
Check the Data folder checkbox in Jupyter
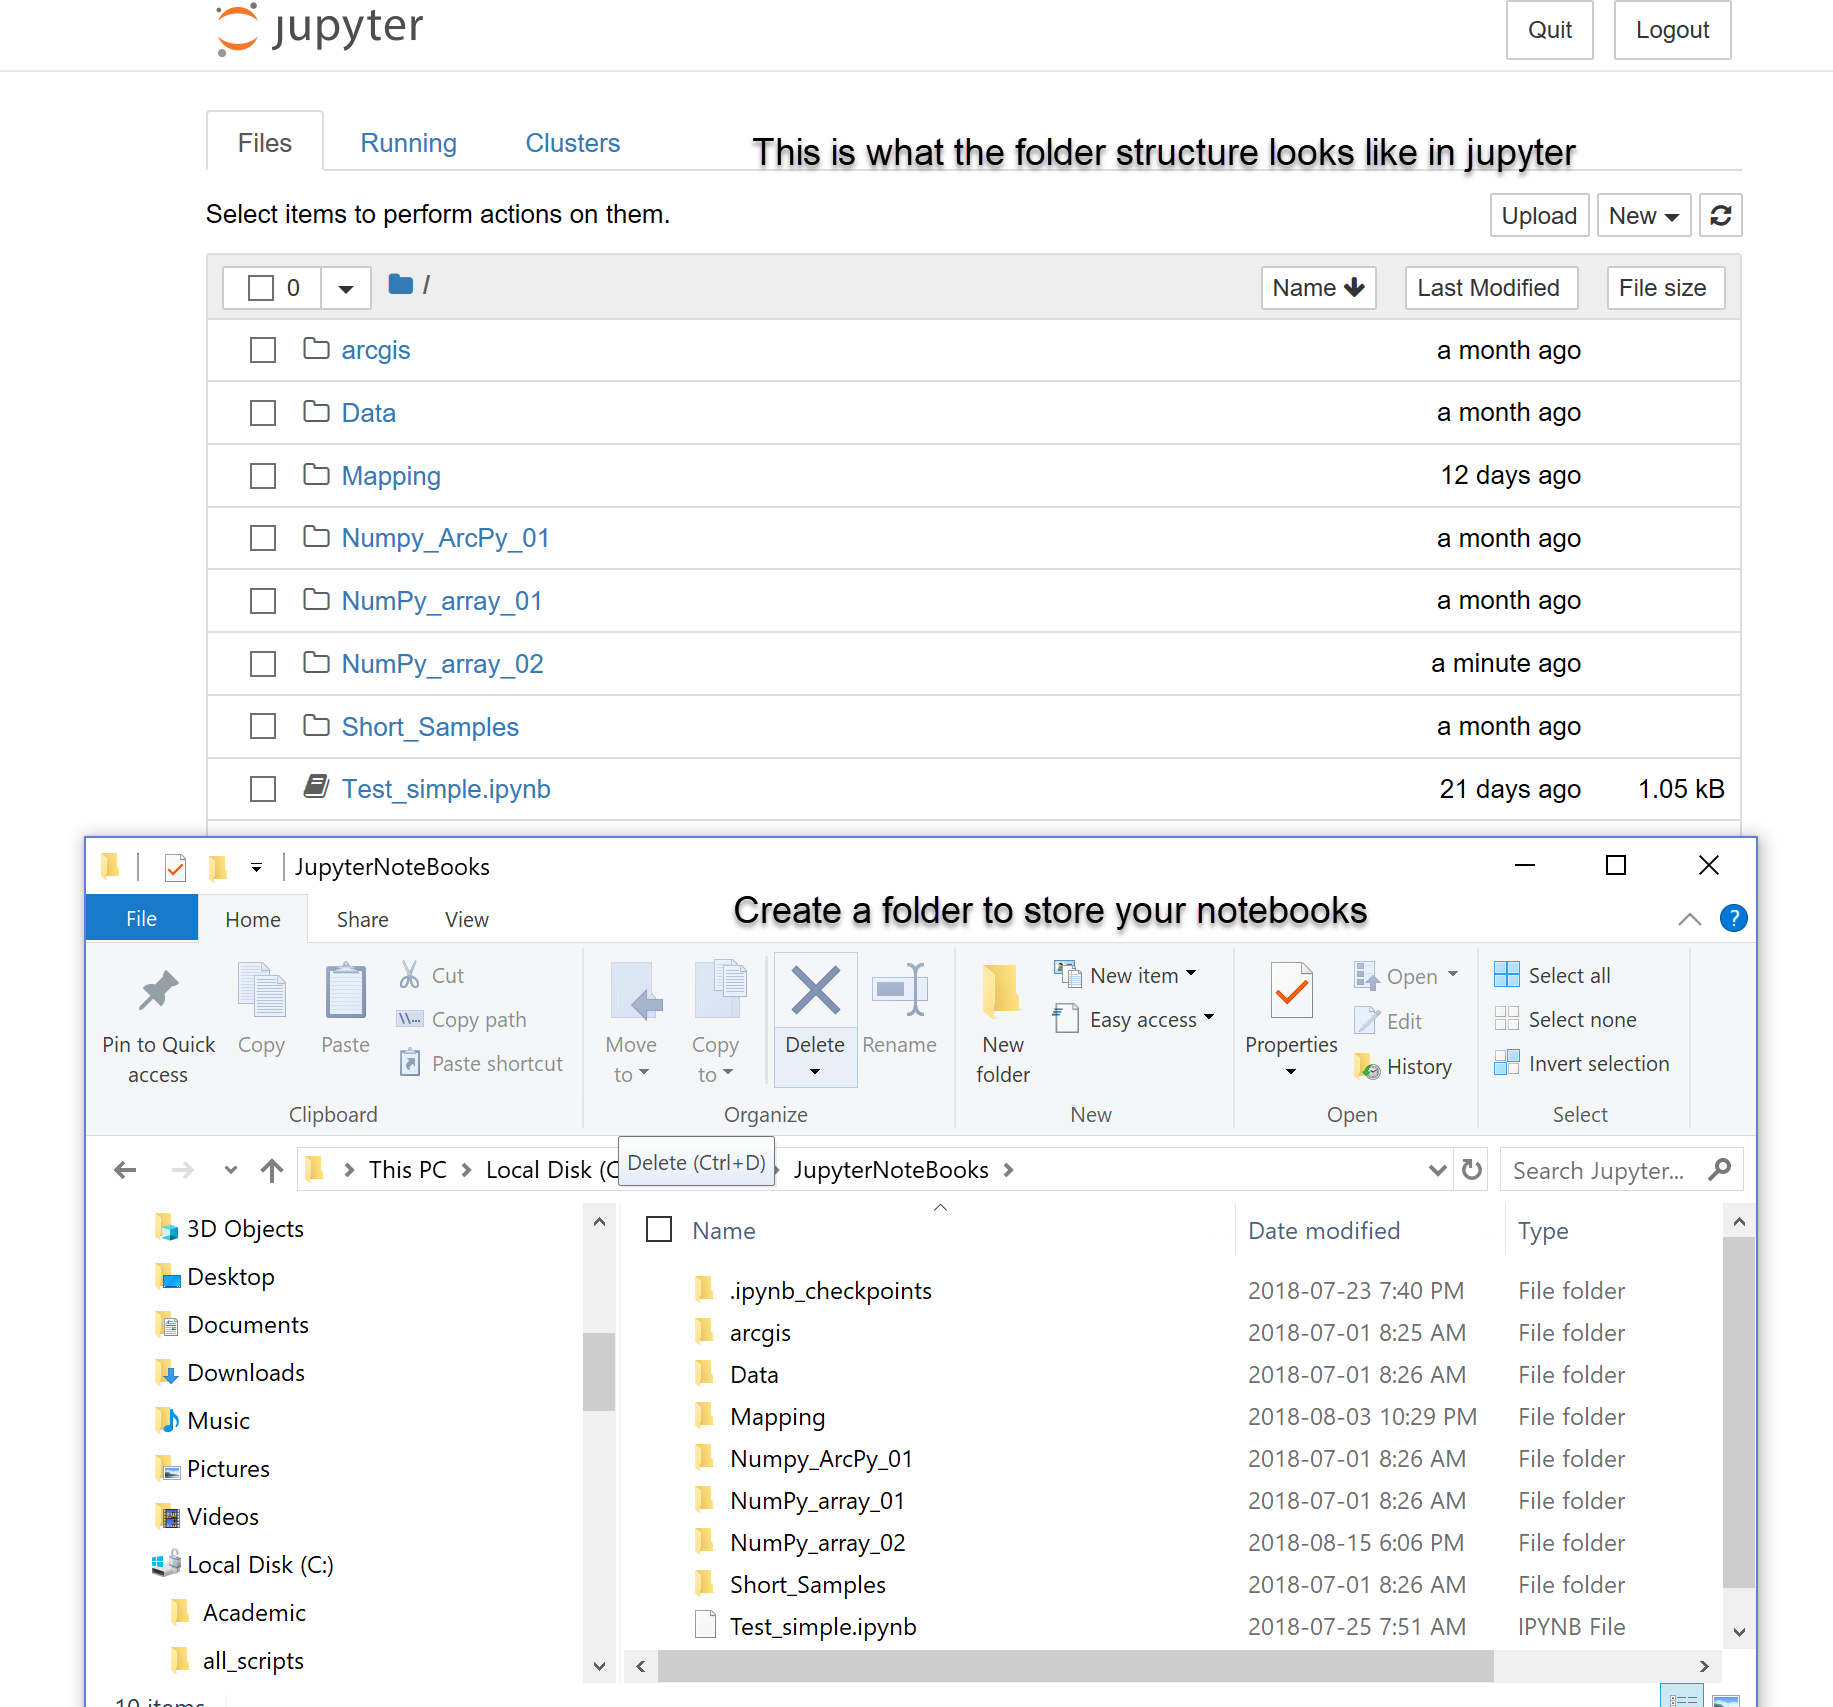pos(263,413)
